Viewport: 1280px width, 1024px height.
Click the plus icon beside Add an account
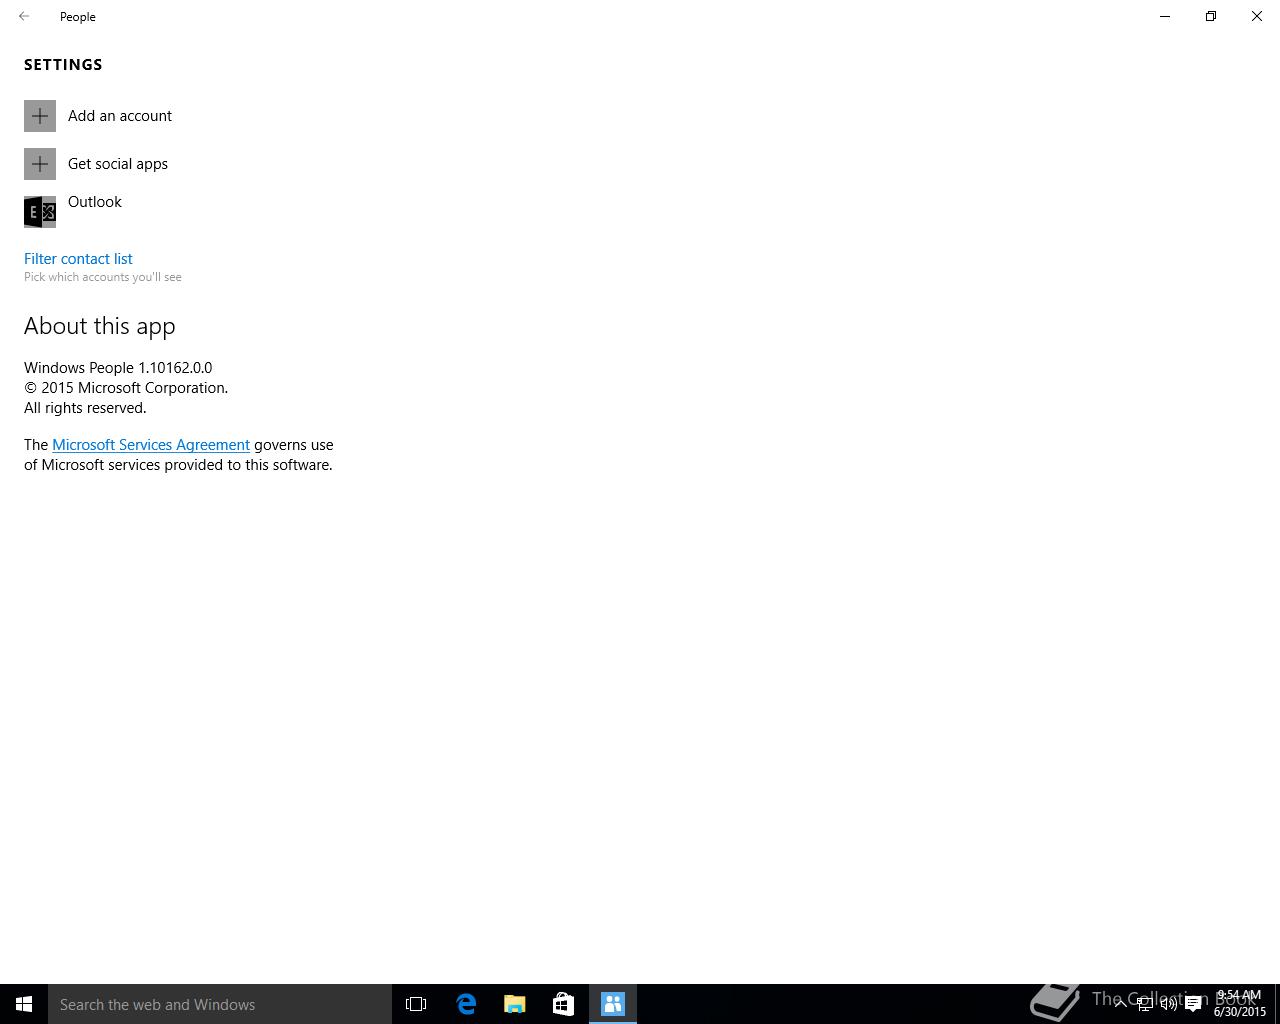(40, 116)
